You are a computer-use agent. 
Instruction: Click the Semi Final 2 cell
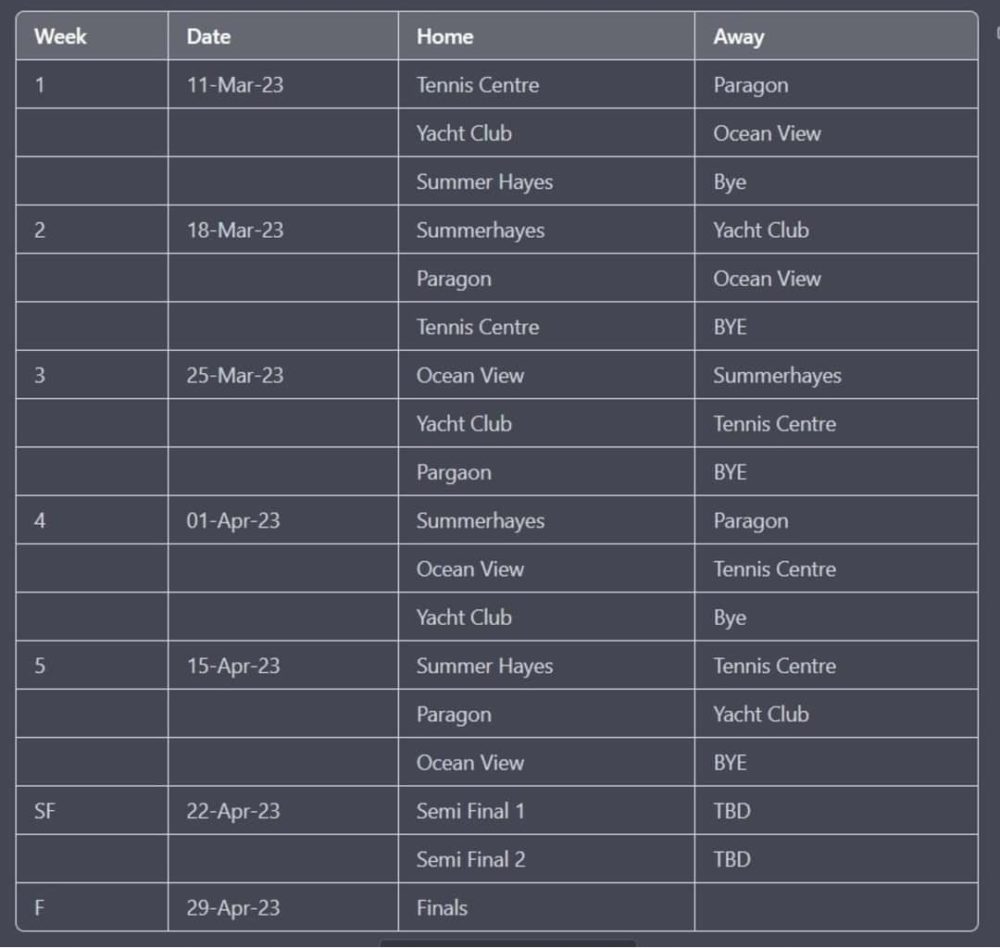coord(547,860)
